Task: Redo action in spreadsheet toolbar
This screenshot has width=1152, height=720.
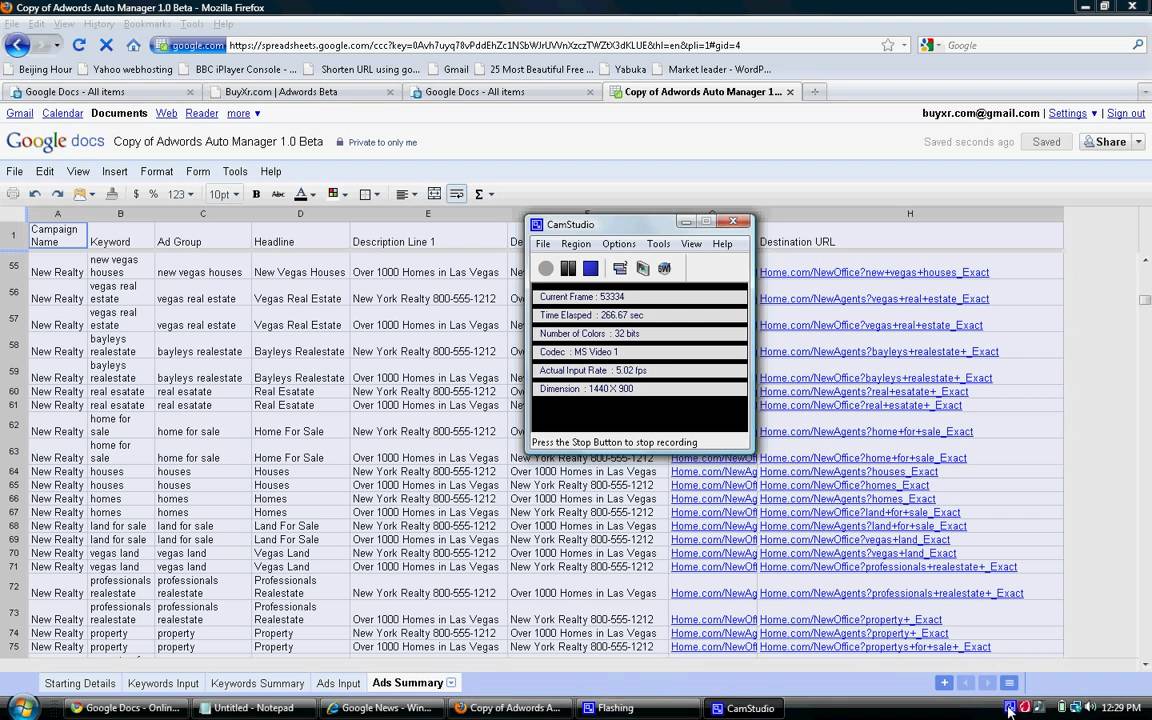Action: 57,194
